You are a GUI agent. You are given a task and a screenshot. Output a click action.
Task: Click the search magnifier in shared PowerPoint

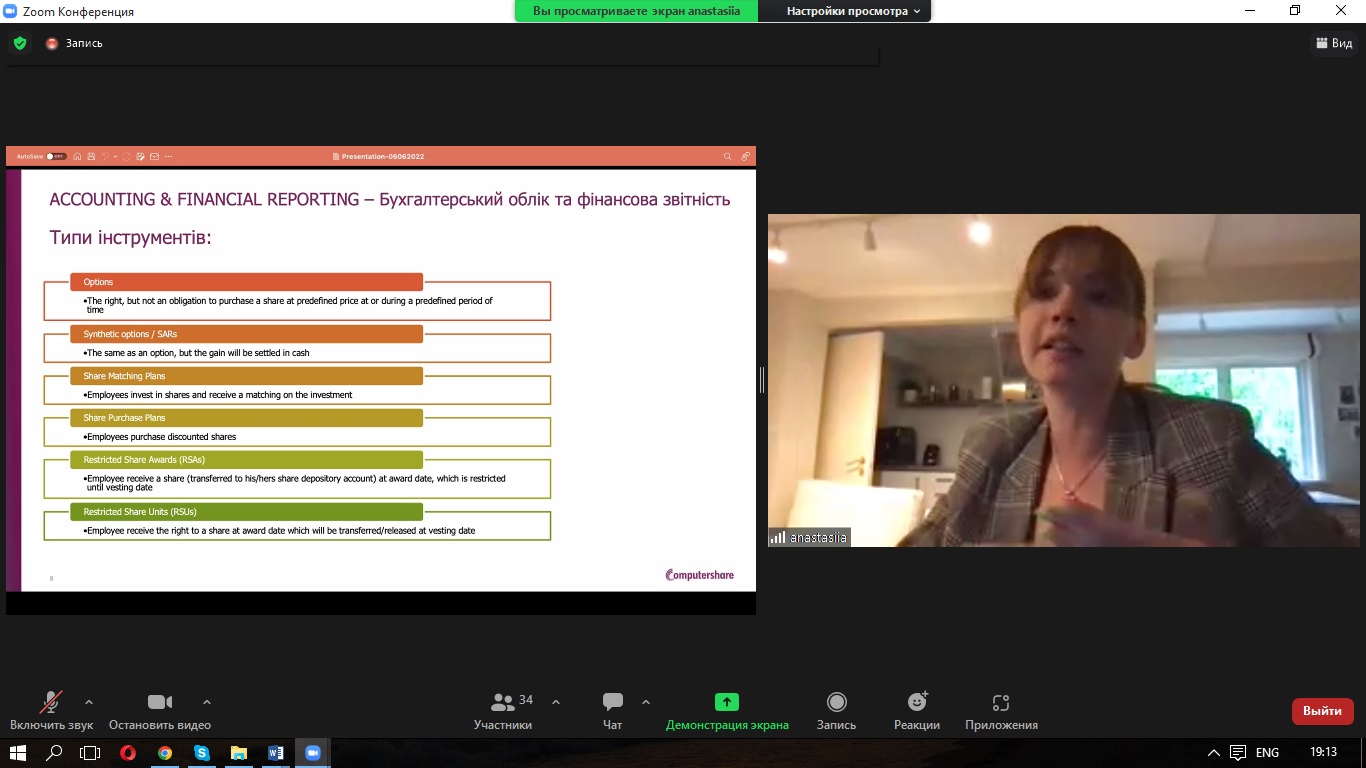(728, 156)
